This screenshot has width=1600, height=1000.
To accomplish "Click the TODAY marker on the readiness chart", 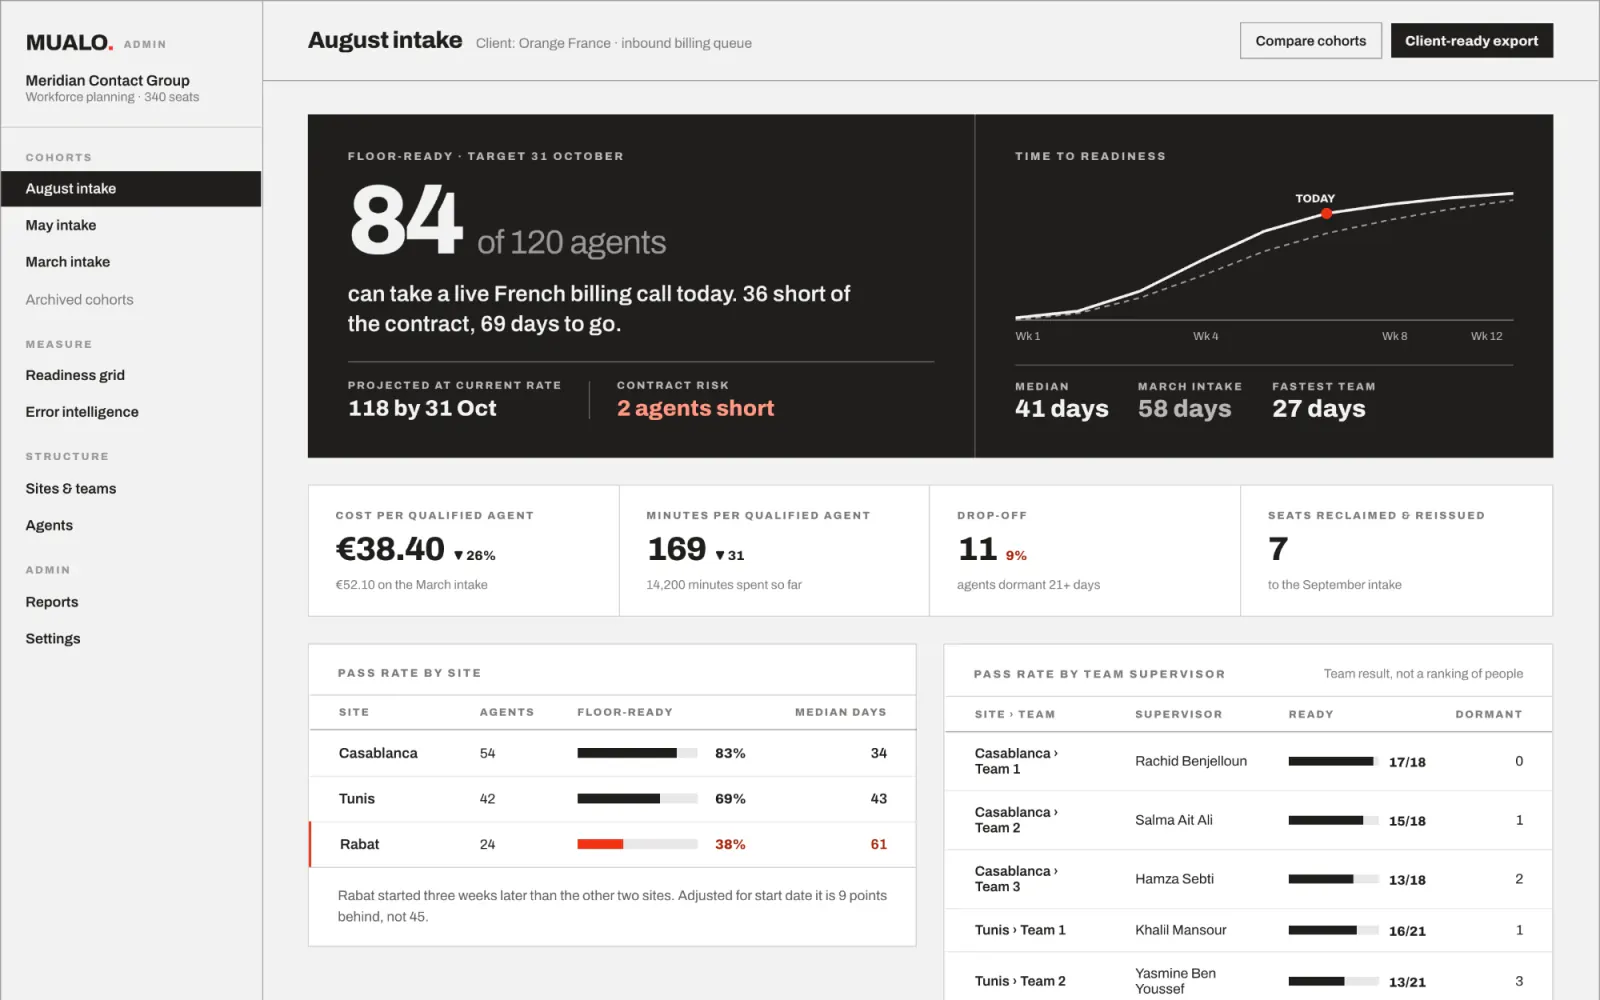I will click(1327, 213).
